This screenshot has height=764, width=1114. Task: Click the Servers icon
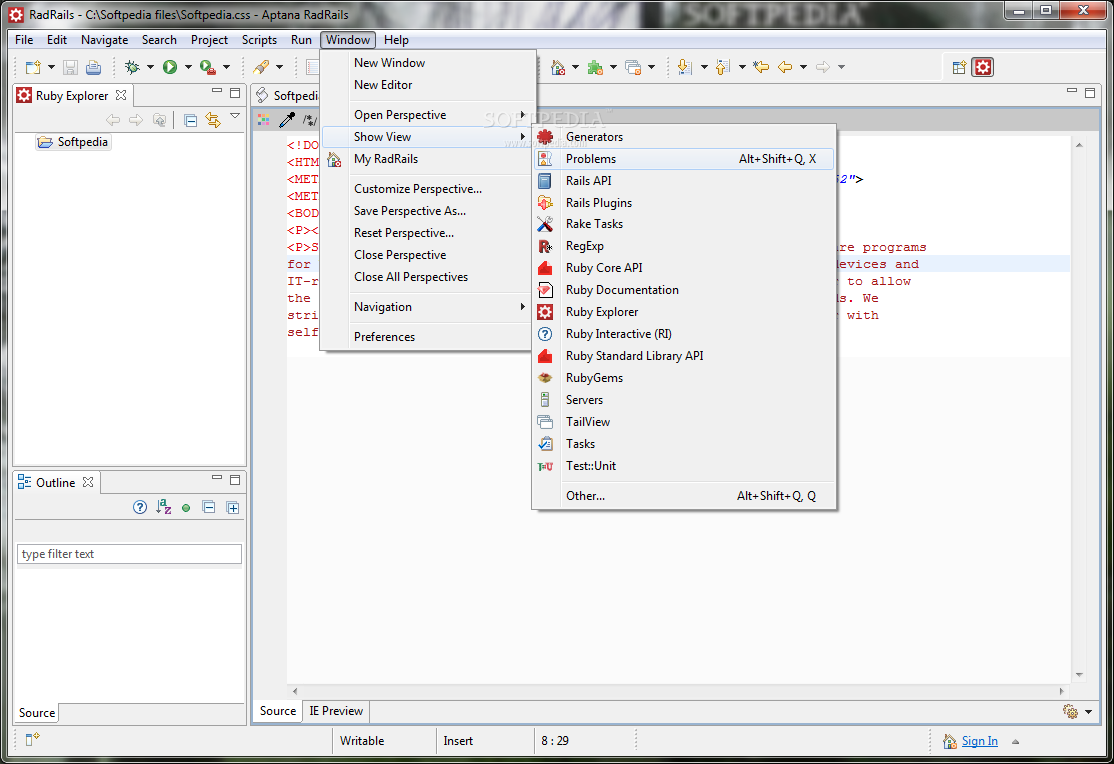(545, 400)
